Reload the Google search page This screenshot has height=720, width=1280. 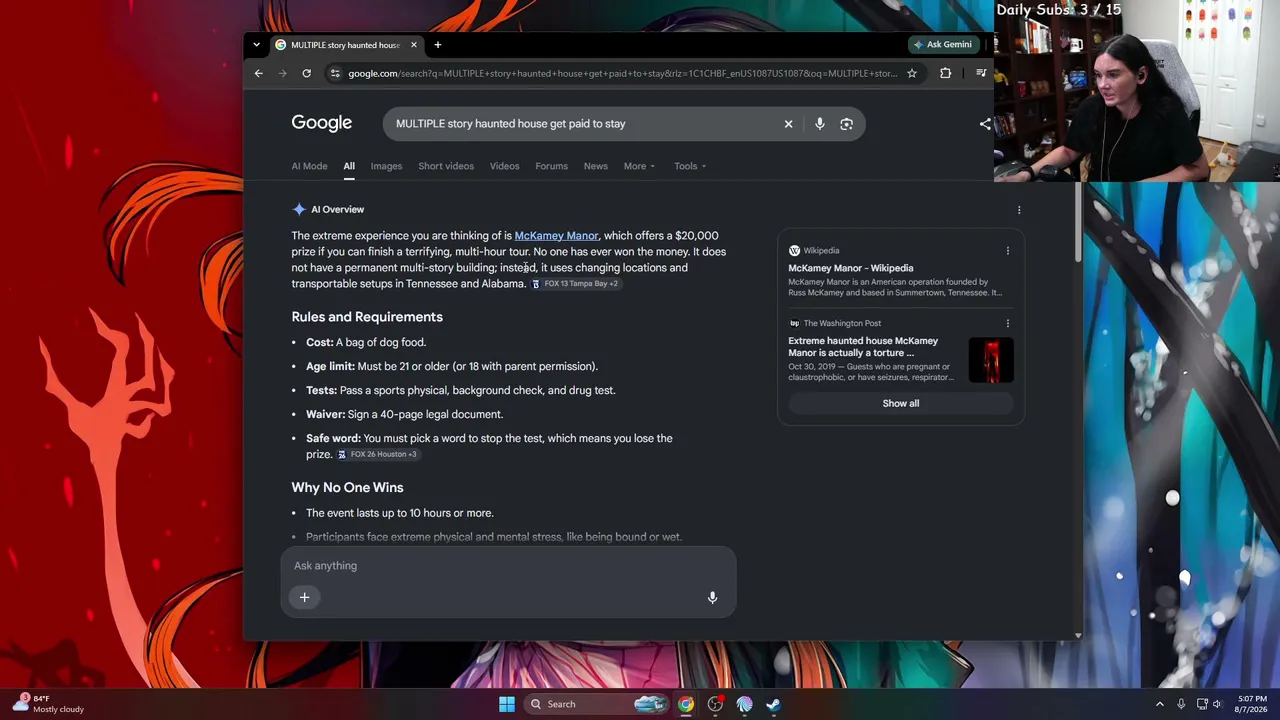(306, 73)
